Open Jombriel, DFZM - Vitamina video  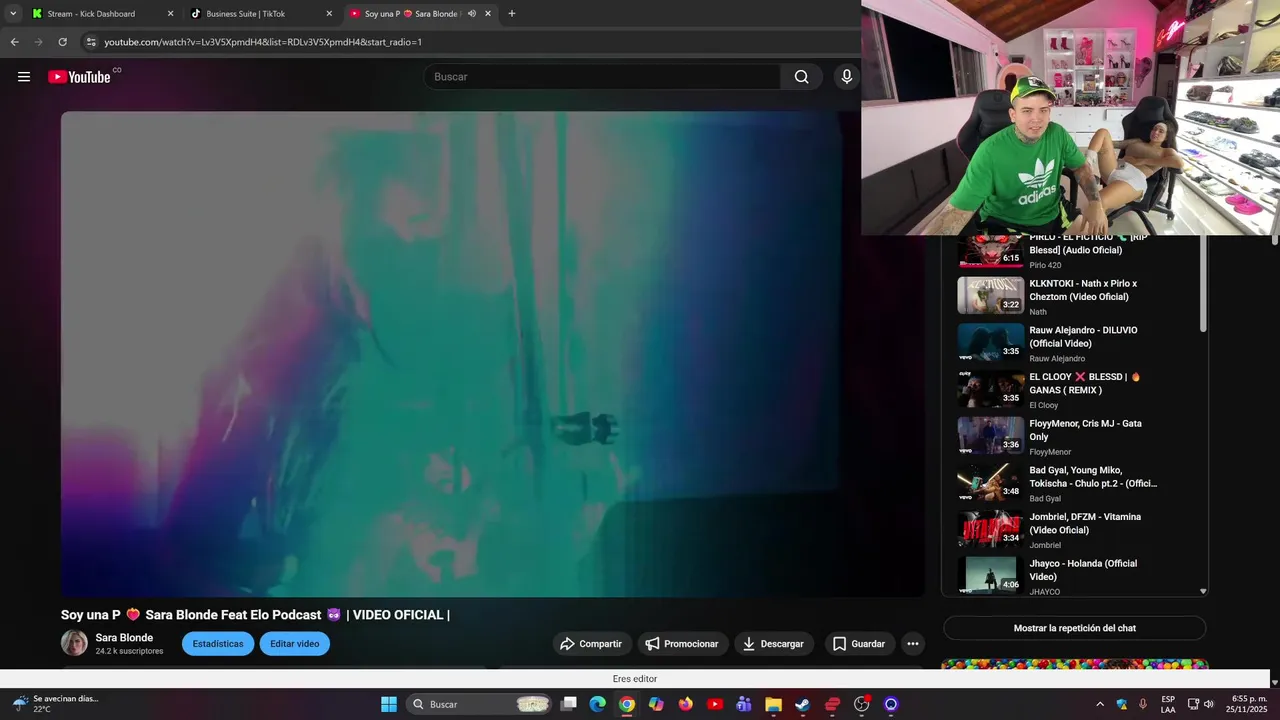(1085, 523)
